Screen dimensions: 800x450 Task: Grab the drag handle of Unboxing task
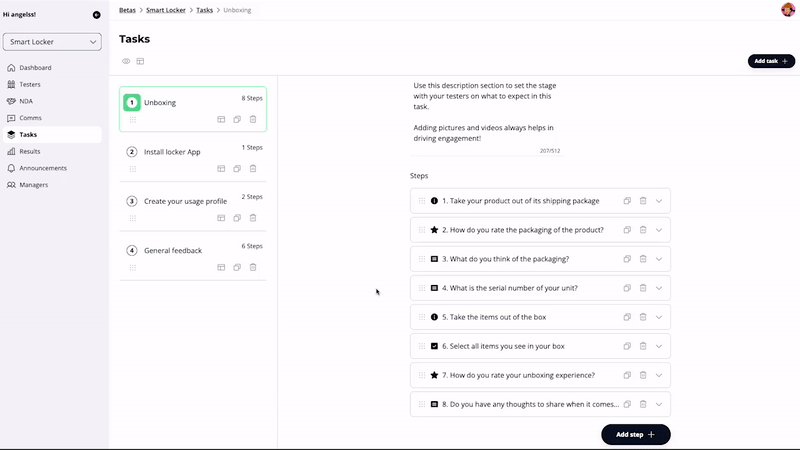133,119
